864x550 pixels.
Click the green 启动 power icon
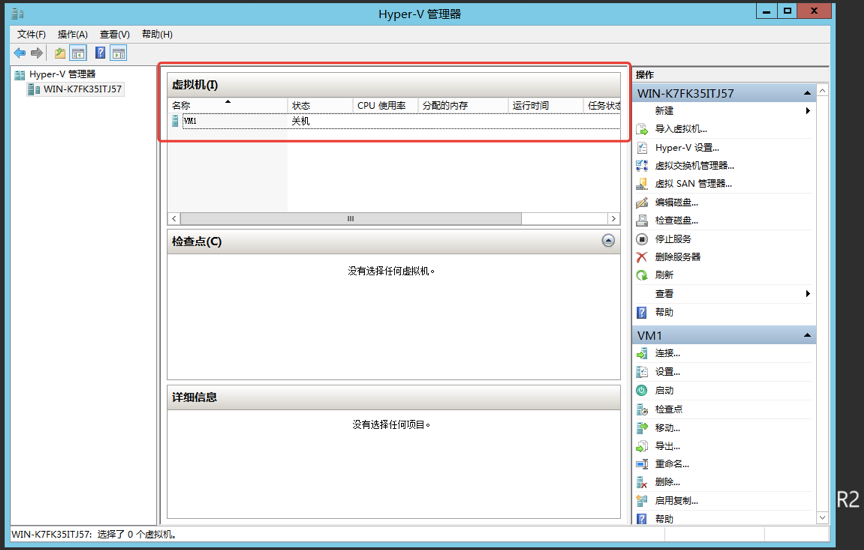tap(642, 390)
